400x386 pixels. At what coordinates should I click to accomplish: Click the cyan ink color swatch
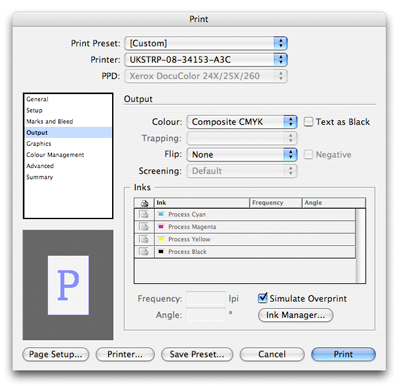coord(161,214)
